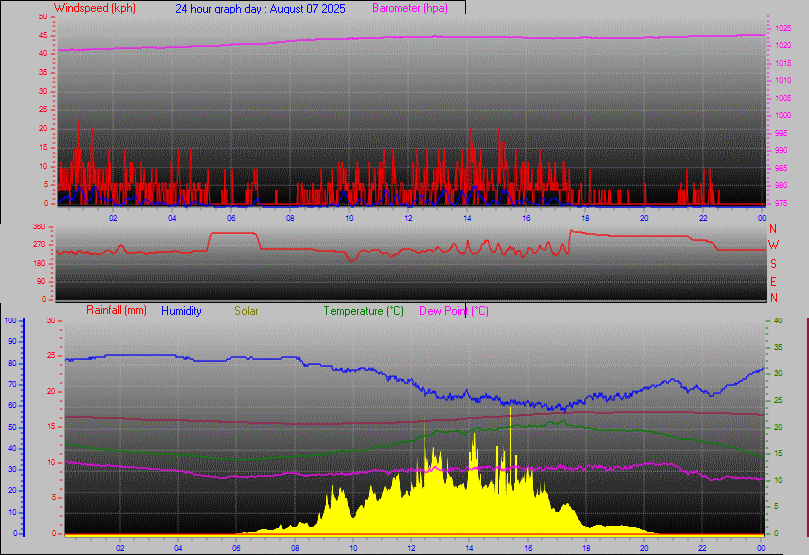The image size is (809, 555).
Task: Click the 270 value on wind direction axis
Action: pyautogui.click(x=39, y=244)
